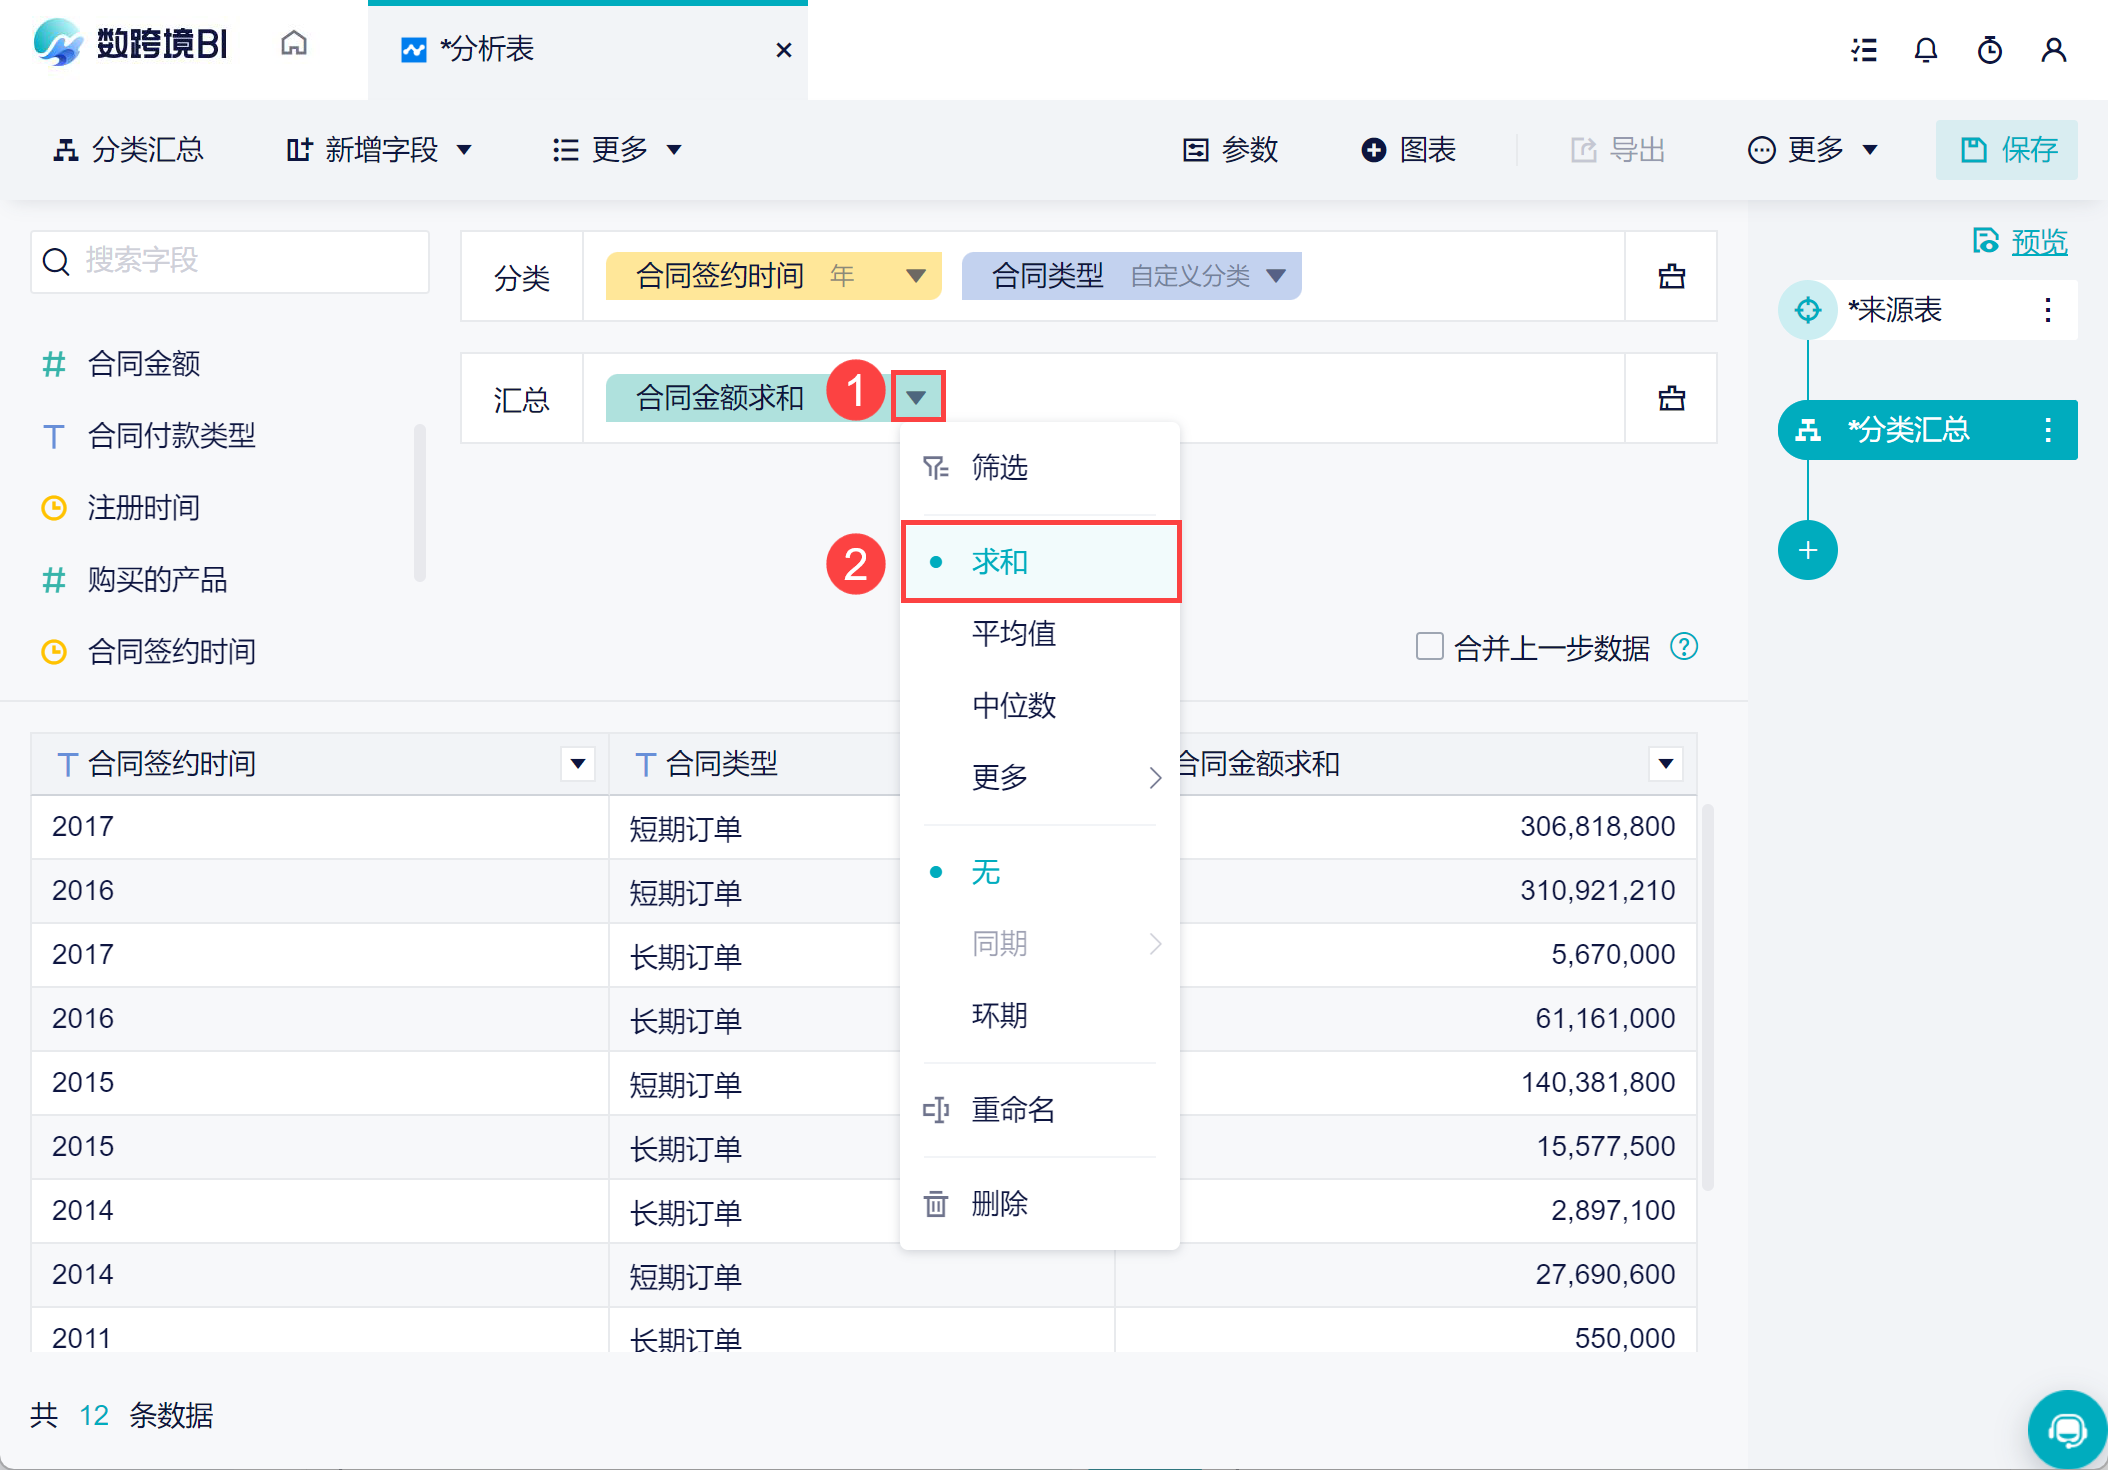Image resolution: width=2108 pixels, height=1470 pixels.
Task: Click the home icon next to logo
Action: pyautogui.click(x=294, y=44)
